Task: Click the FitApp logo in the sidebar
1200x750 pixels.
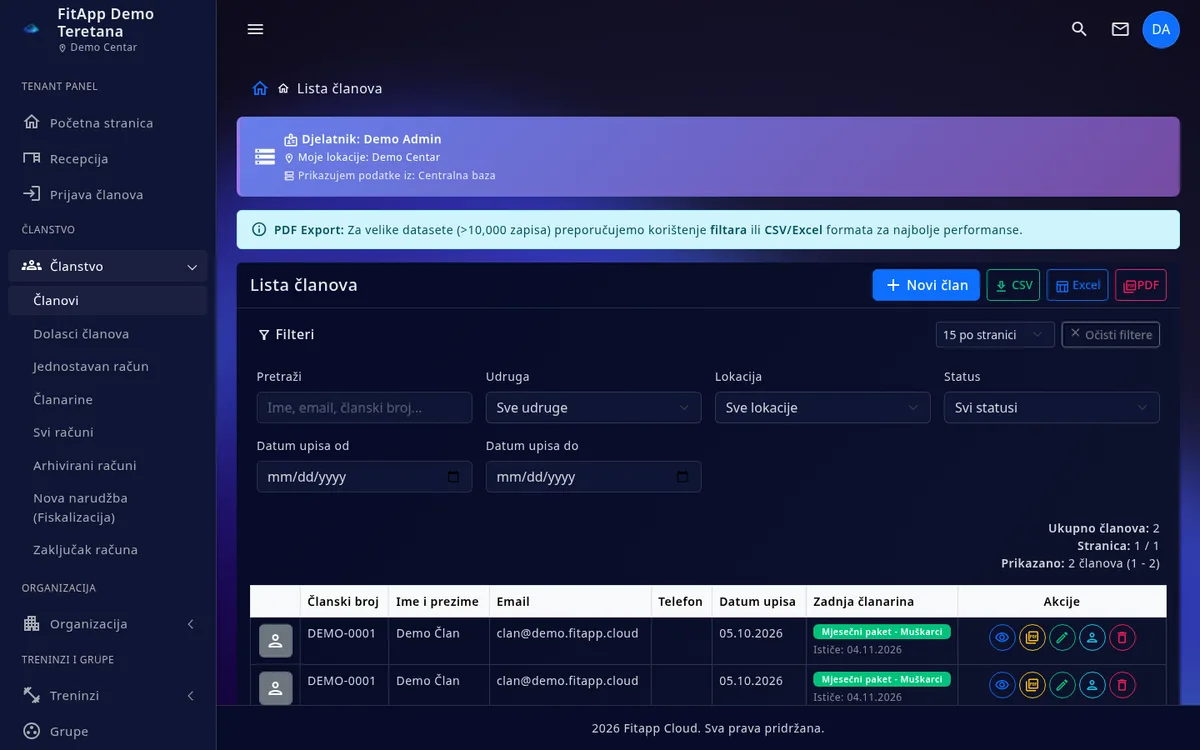Action: point(31,28)
